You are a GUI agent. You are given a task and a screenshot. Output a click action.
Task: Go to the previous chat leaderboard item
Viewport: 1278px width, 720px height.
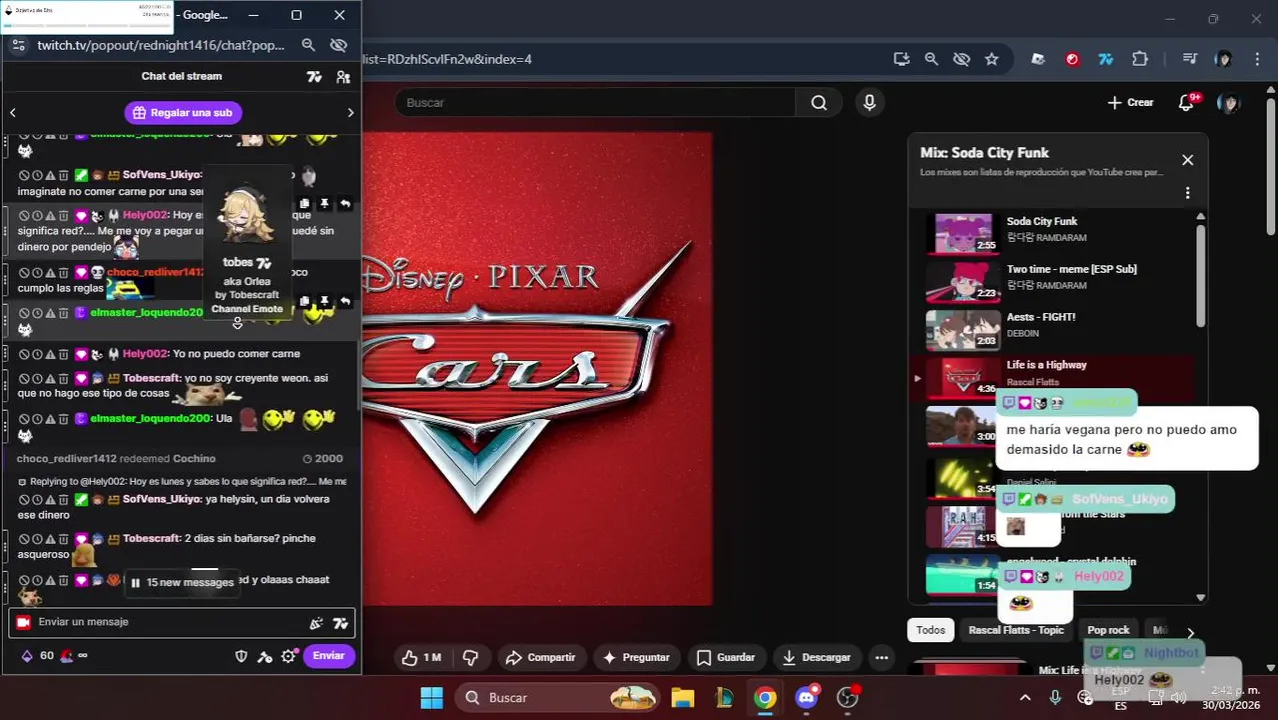click(13, 113)
